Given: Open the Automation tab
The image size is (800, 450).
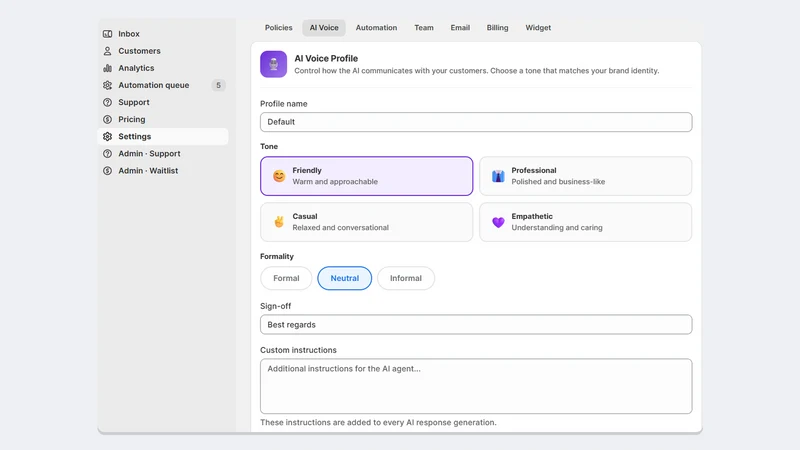Looking at the screenshot, I should (x=376, y=28).
